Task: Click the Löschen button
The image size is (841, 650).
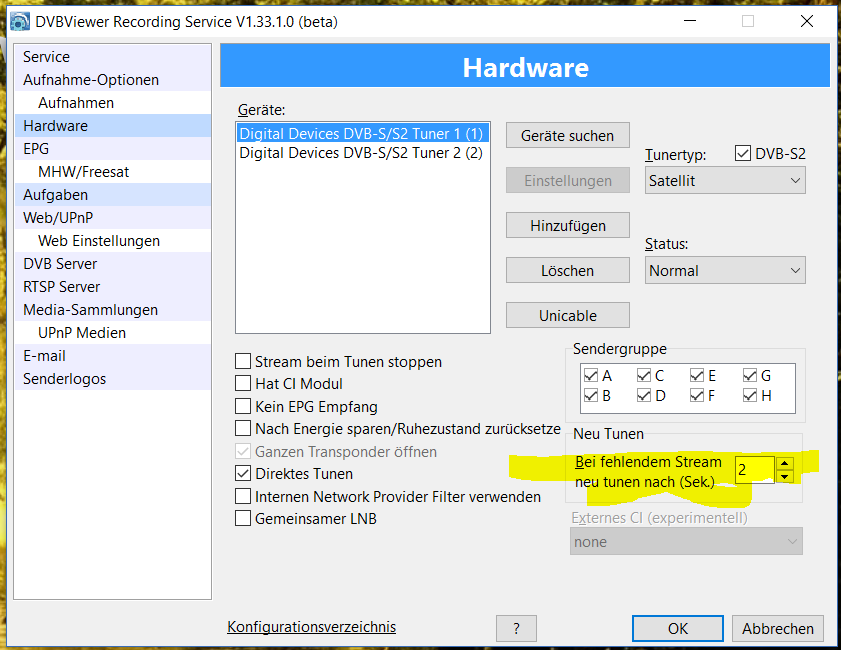Action: (x=567, y=271)
